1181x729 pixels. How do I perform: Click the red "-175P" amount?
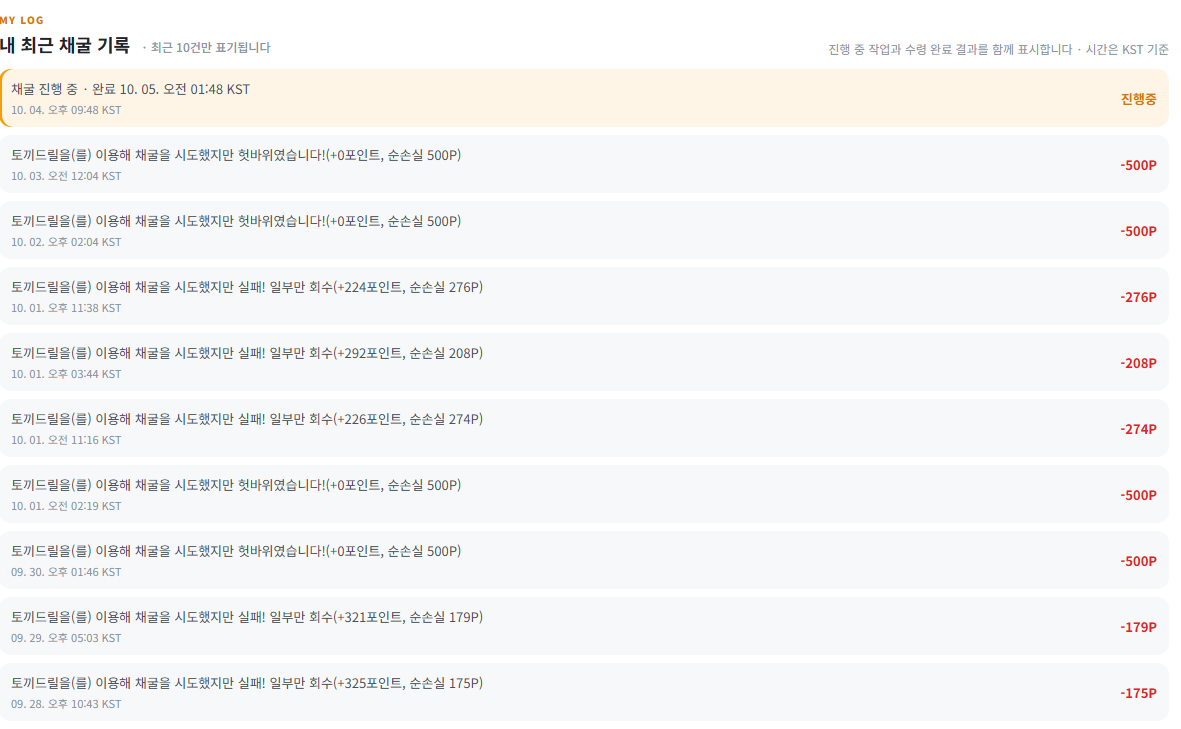[1138, 693]
